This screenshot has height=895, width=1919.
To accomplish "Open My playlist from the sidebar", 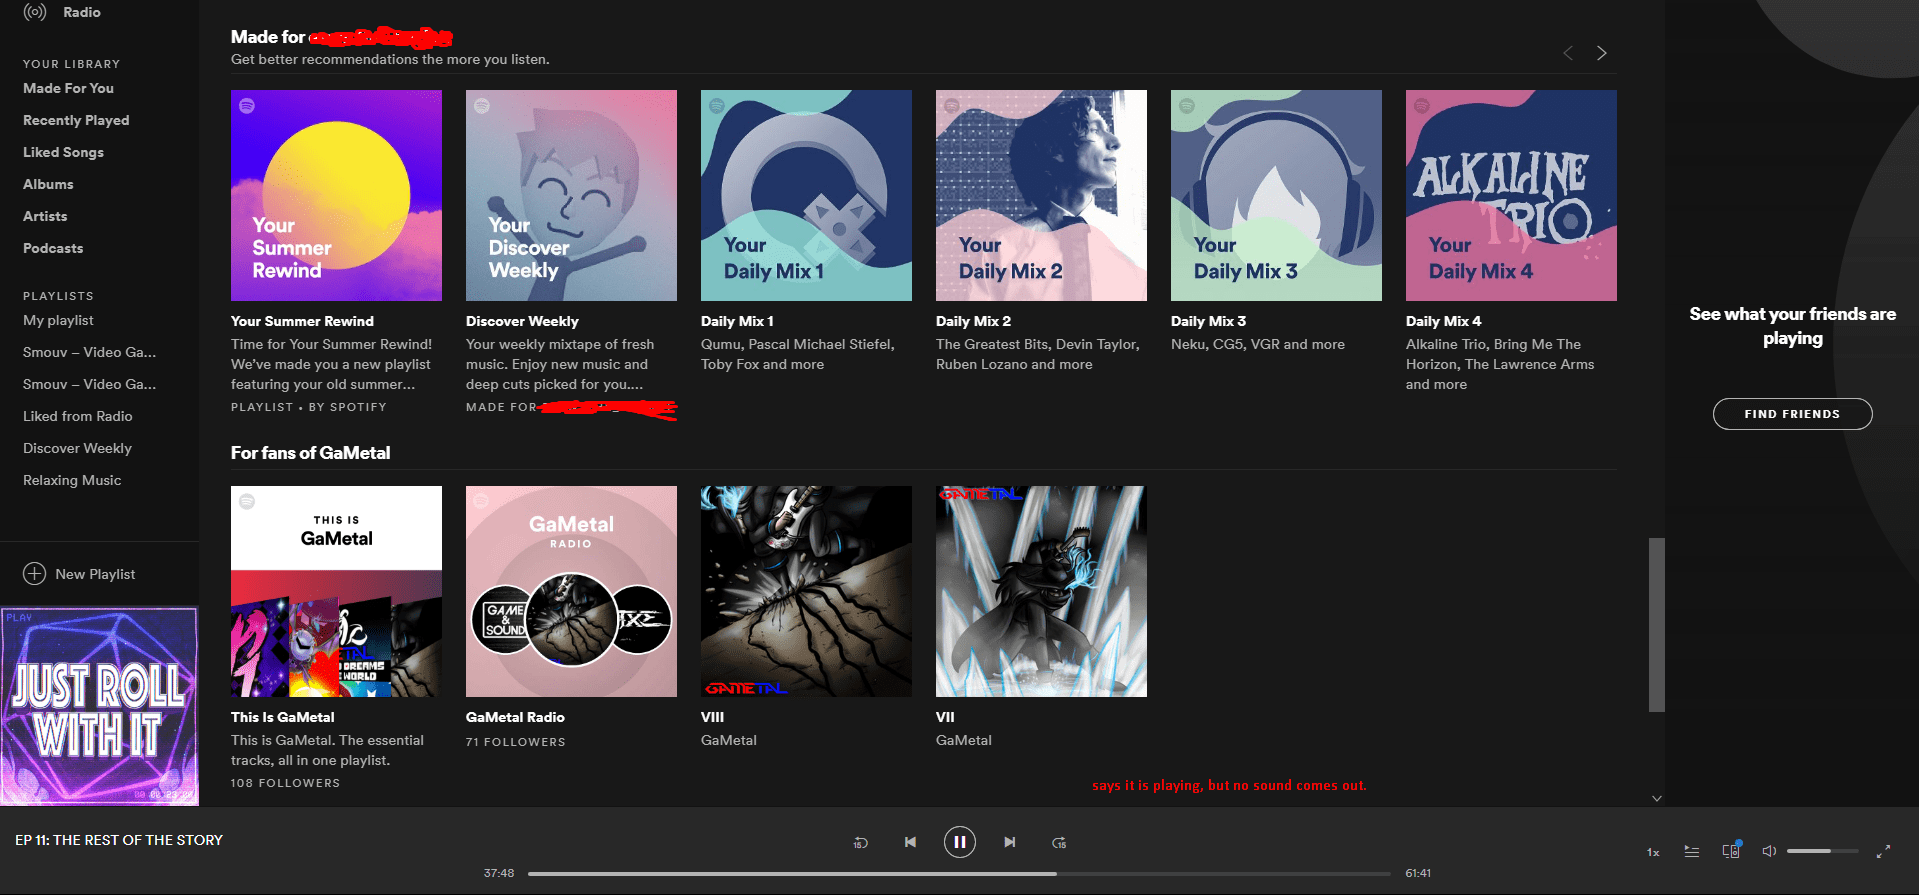I will click(x=58, y=320).
